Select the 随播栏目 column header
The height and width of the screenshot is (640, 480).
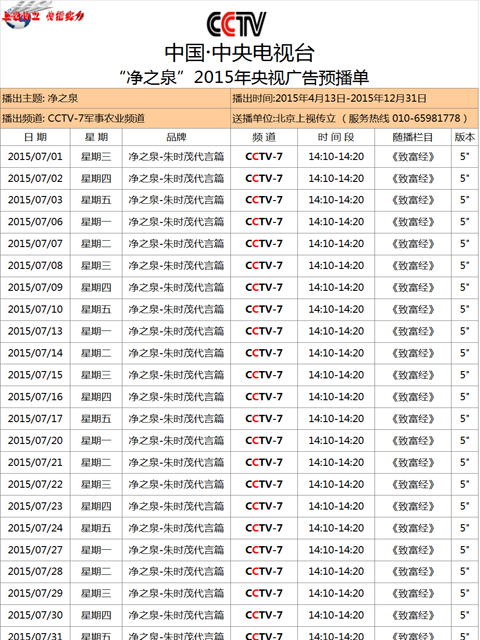tap(413, 137)
